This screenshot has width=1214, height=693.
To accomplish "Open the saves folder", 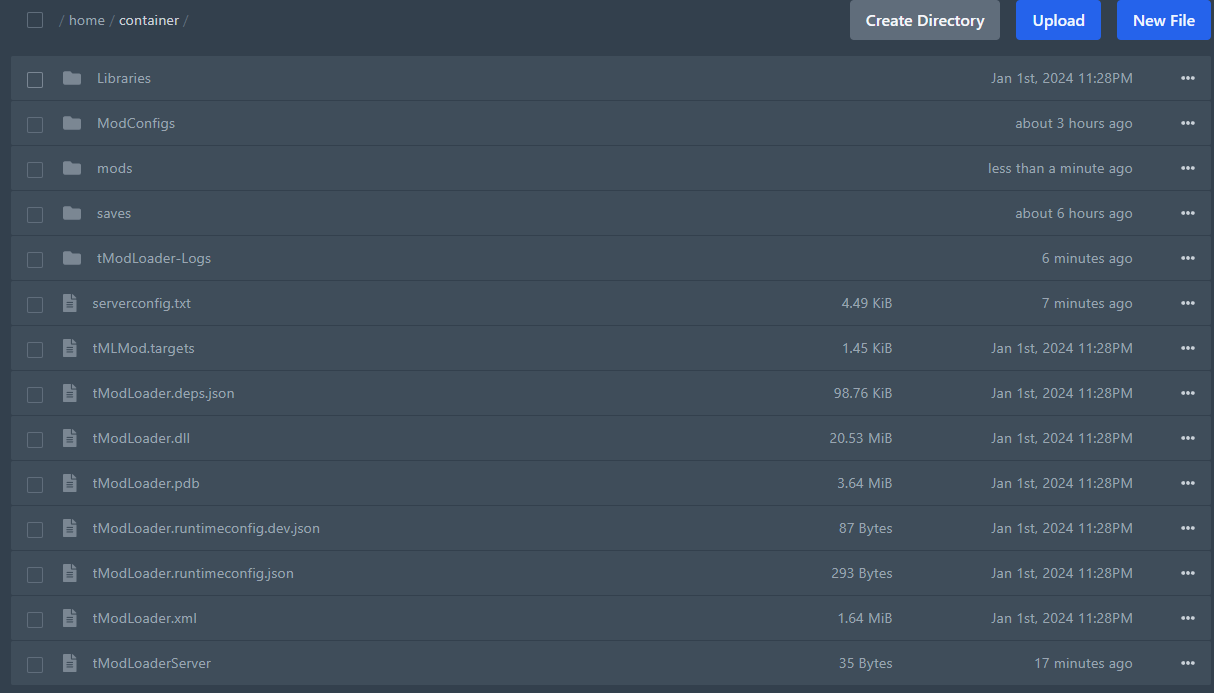I will 114,213.
